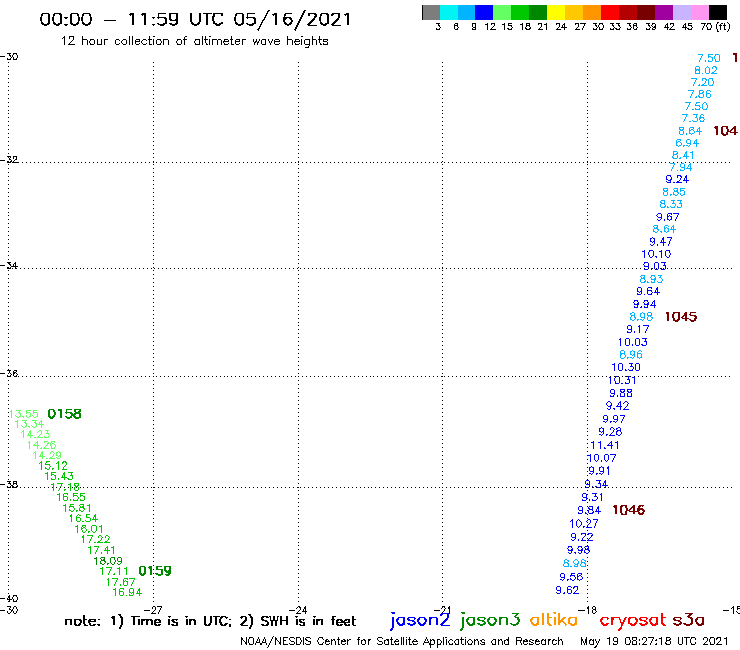Click the 14.23 wave height value

35,434
